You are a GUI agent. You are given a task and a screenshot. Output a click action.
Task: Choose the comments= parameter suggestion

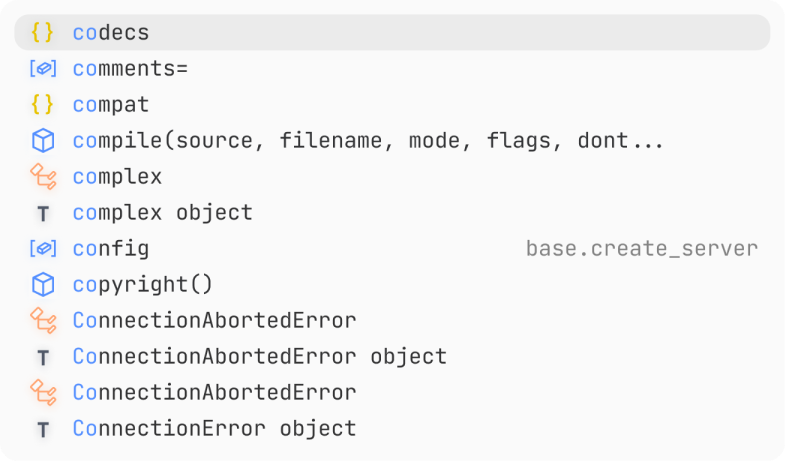tap(392, 69)
